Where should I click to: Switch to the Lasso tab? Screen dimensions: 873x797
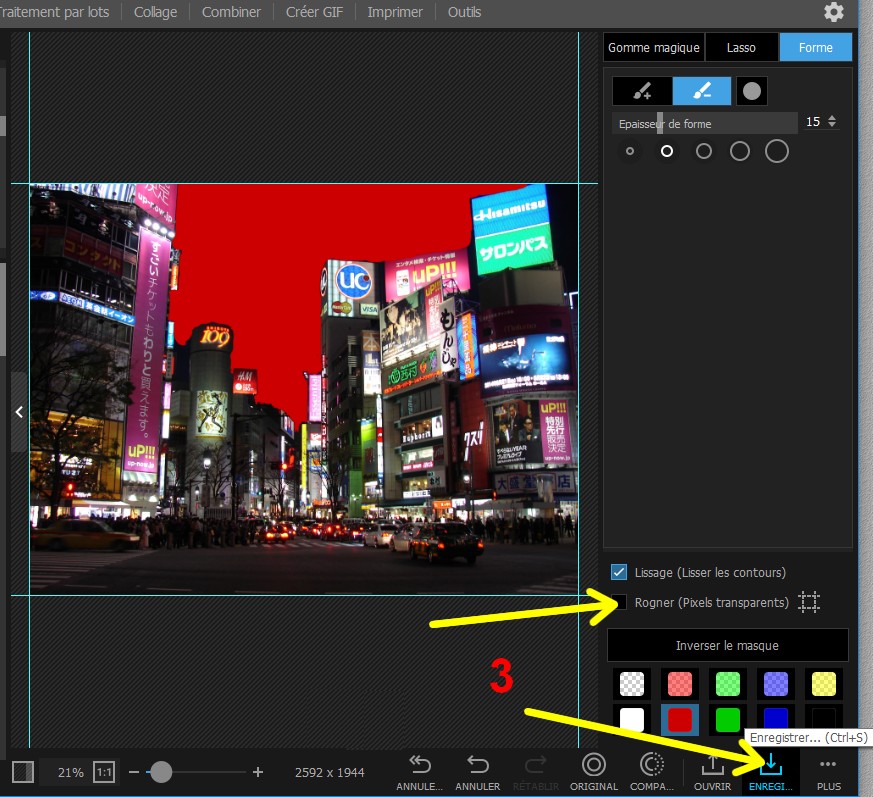pyautogui.click(x=741, y=47)
